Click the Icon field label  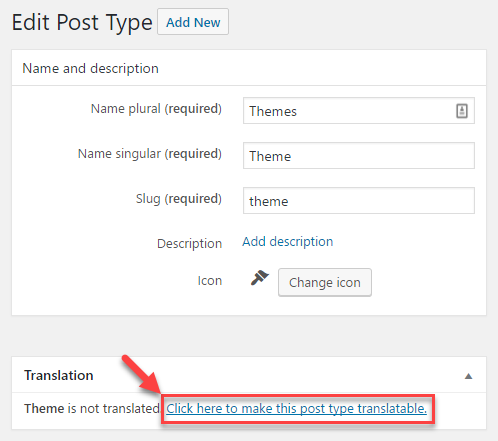click(210, 281)
